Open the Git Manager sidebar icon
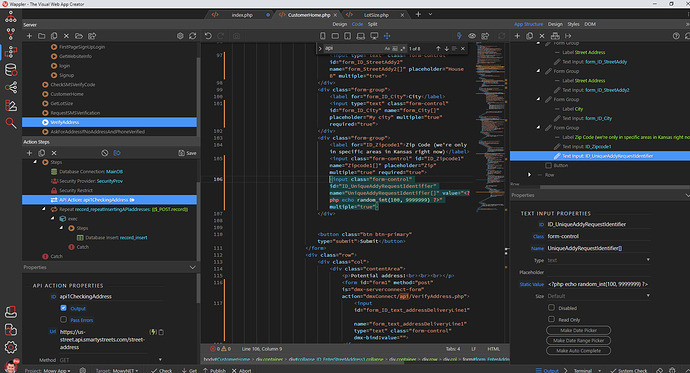Viewport: 690px width, 373px height. pyautogui.click(x=11, y=33)
